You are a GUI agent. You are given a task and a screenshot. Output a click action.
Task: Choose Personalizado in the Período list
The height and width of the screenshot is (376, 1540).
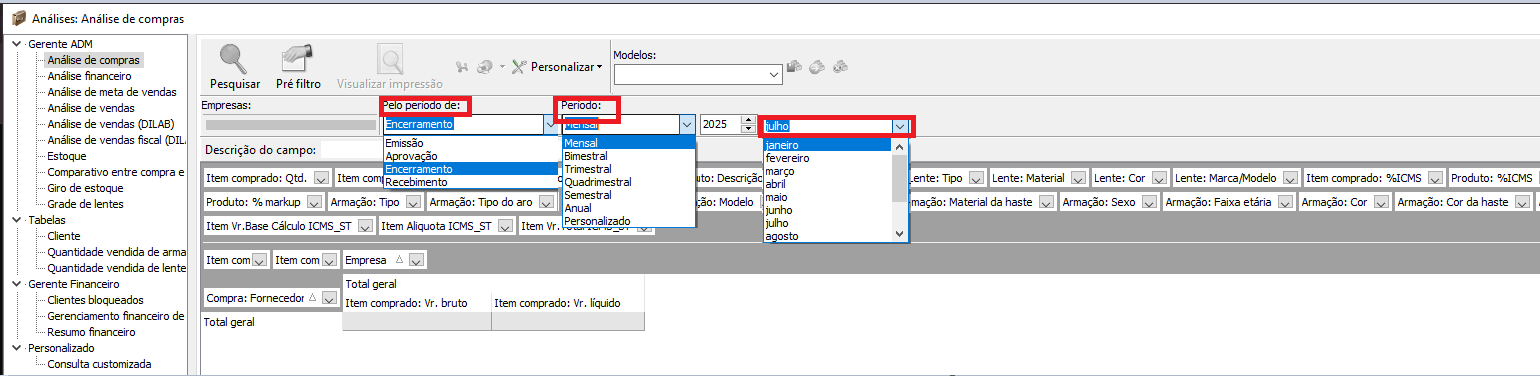(628, 221)
